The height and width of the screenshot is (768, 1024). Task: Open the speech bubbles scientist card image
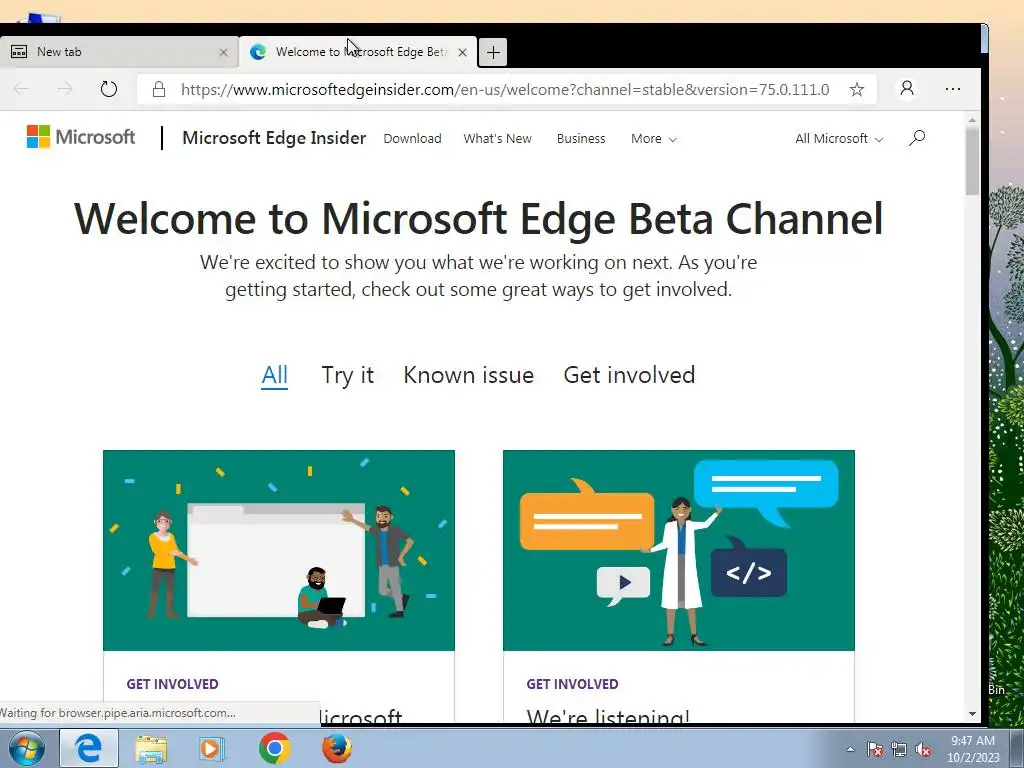point(679,550)
